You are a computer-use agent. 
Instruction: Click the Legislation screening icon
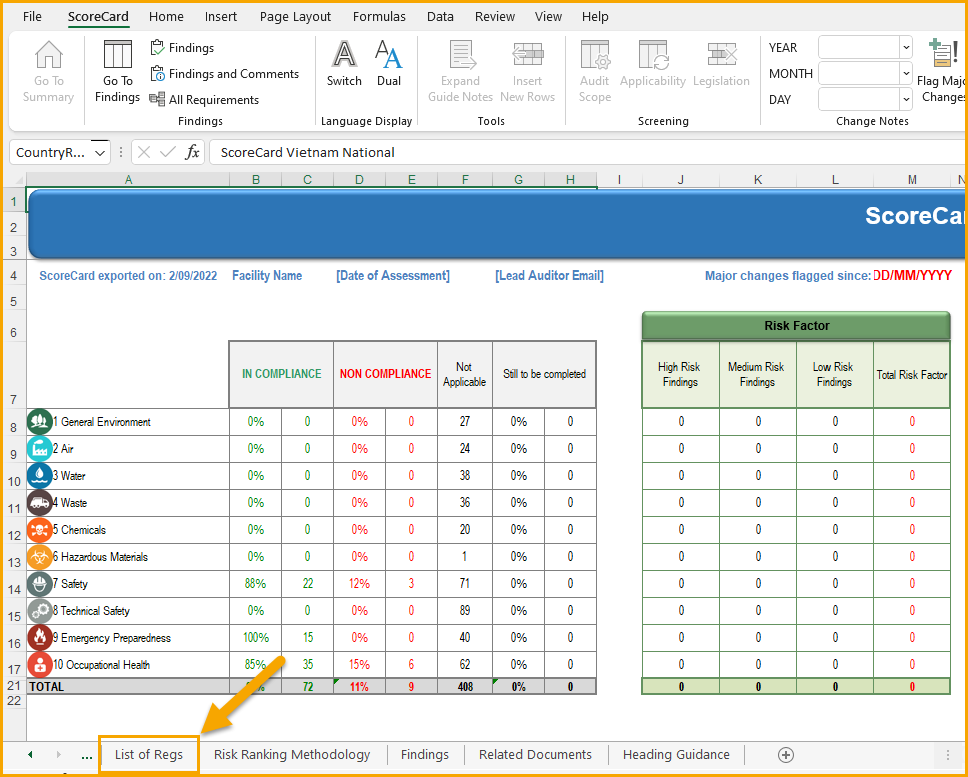pos(722,55)
